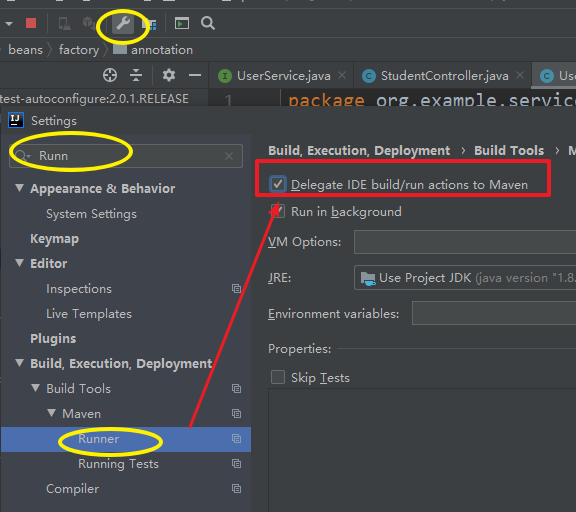Click the grayed device manager toolbar icon

[x=65, y=24]
